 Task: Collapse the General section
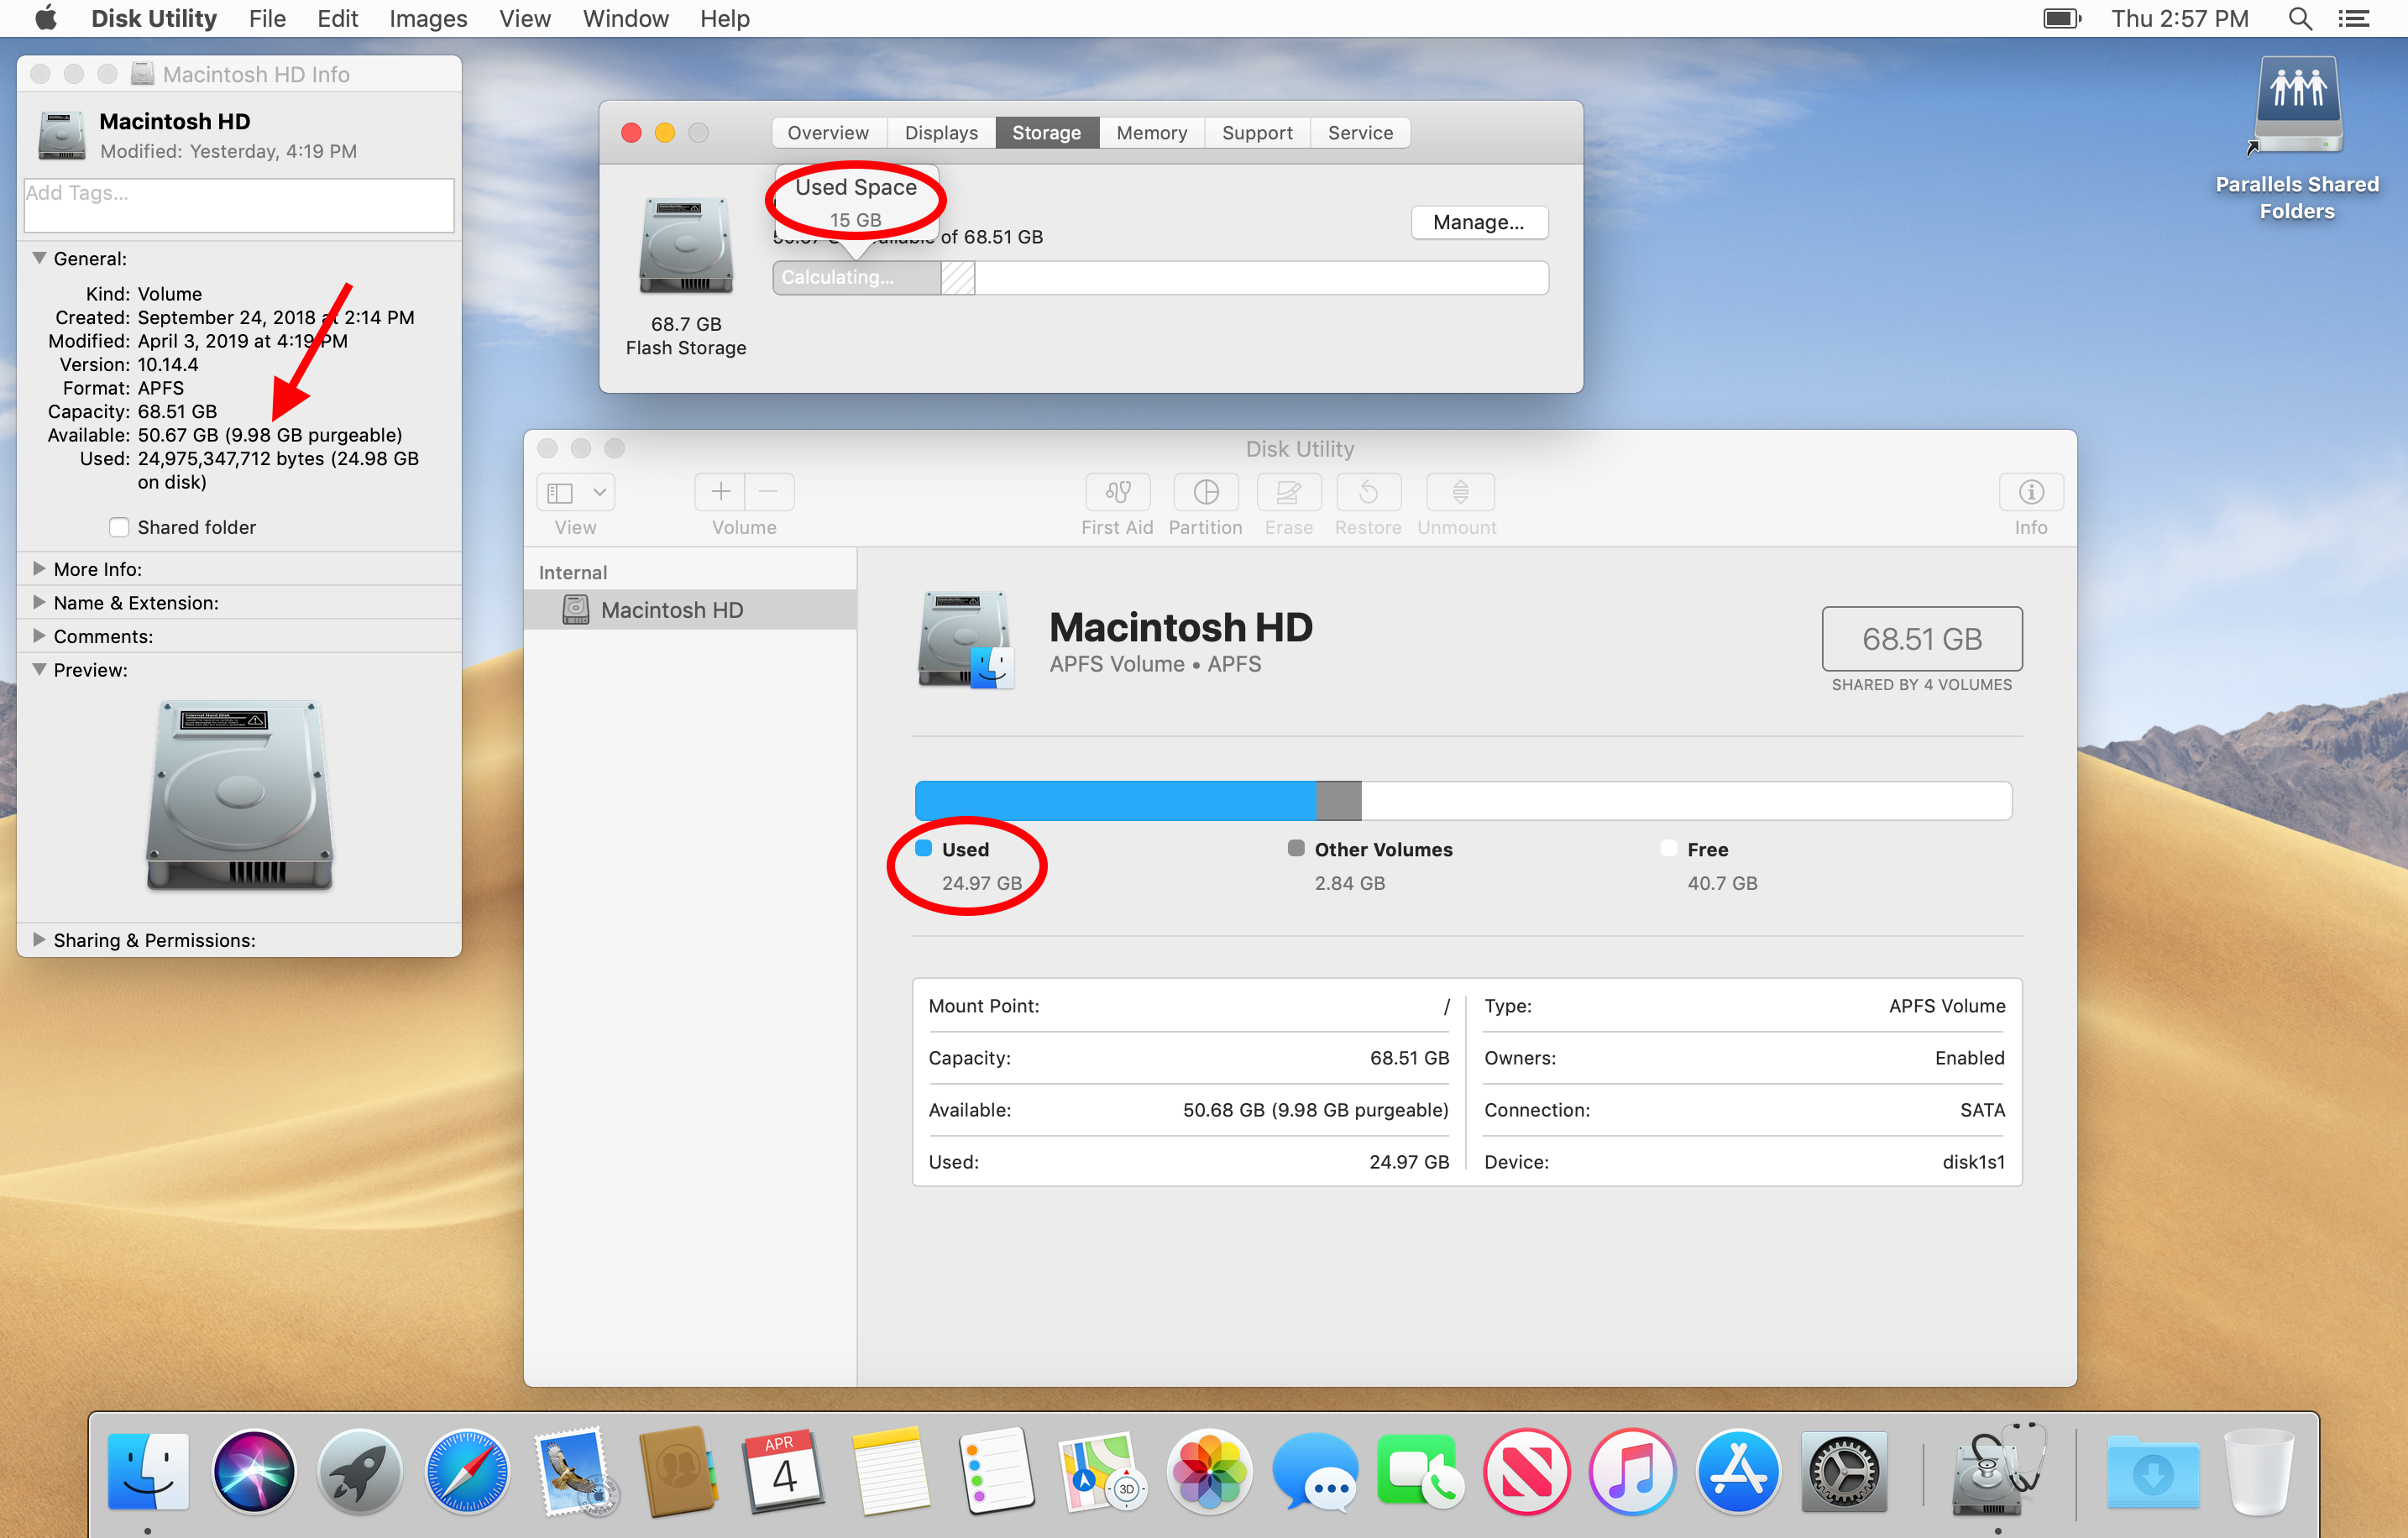tap(39, 258)
